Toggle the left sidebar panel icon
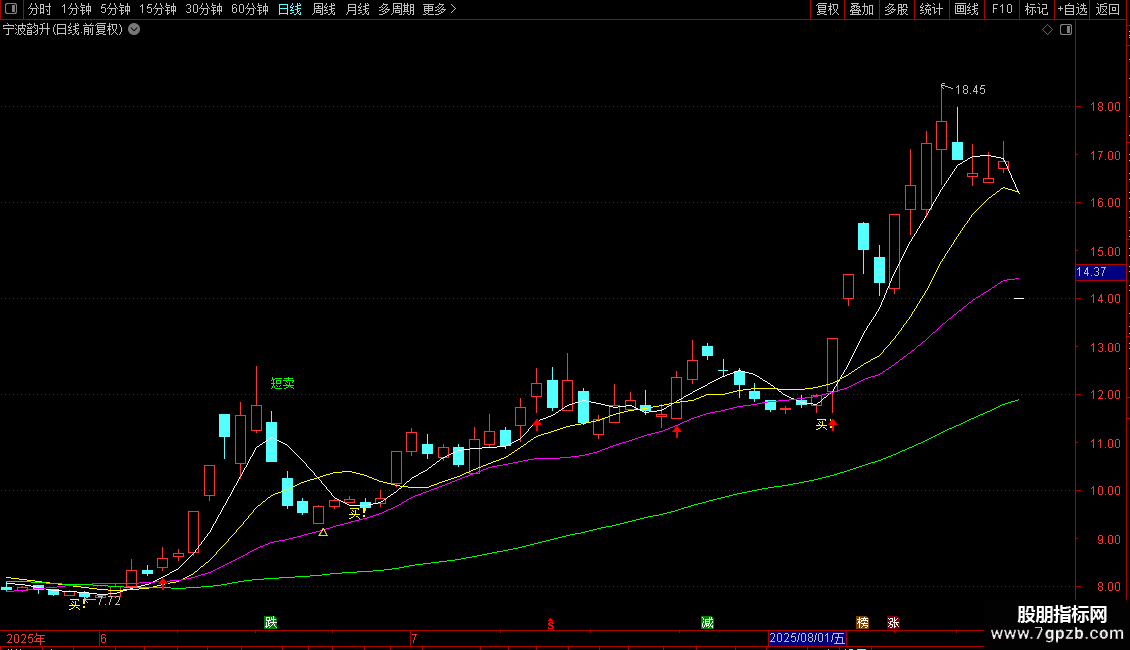 tap(11, 9)
